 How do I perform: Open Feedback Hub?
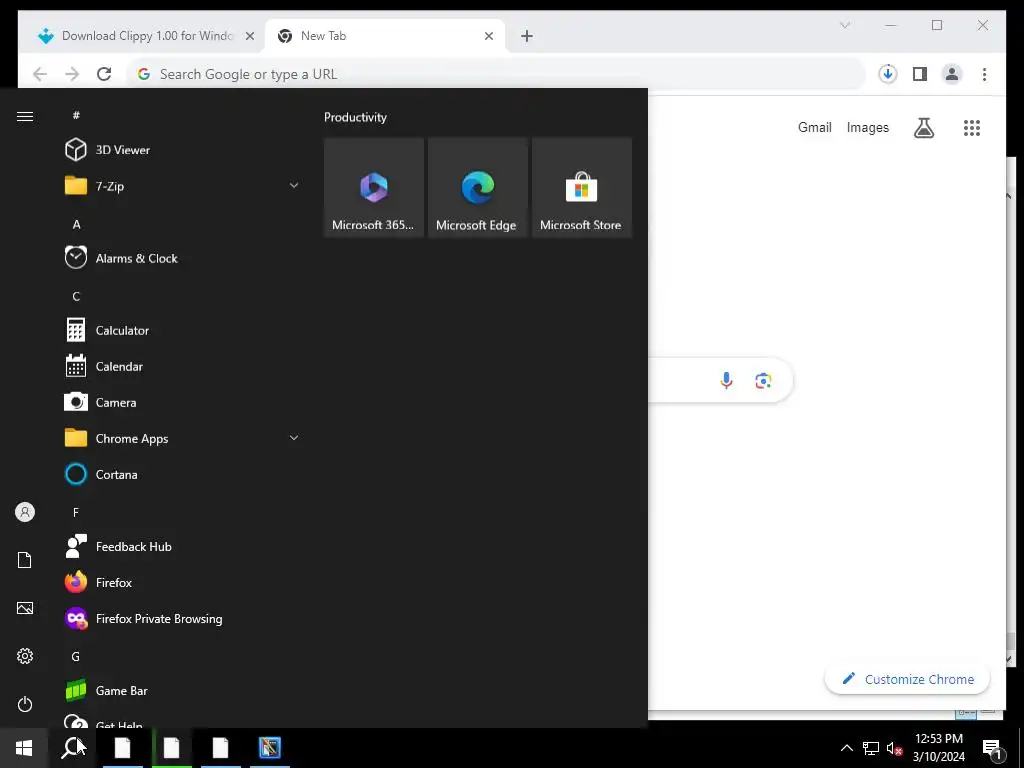tap(183, 547)
